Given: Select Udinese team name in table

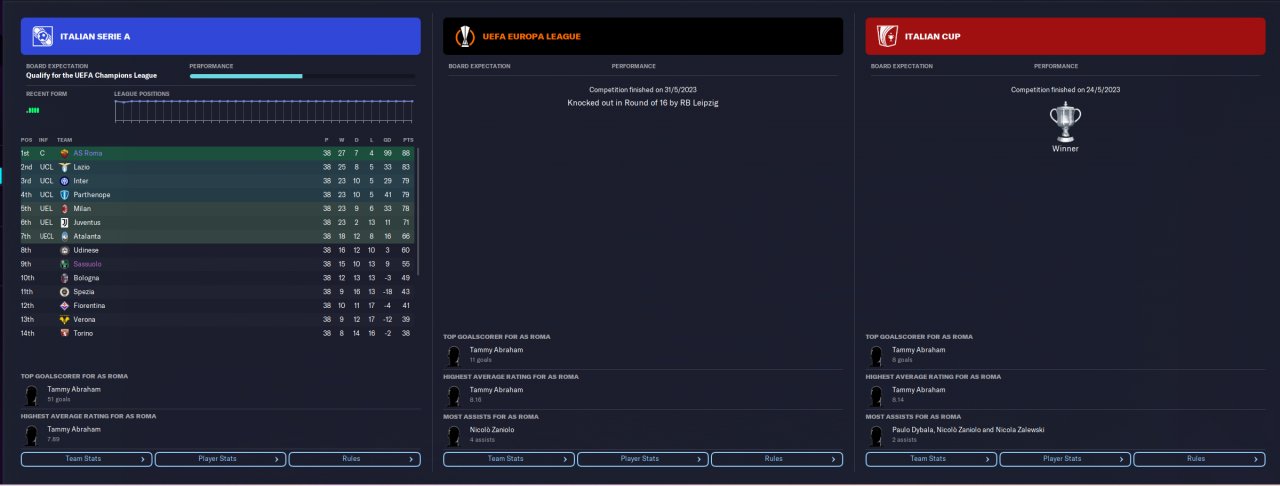Looking at the screenshot, I should pos(87,250).
